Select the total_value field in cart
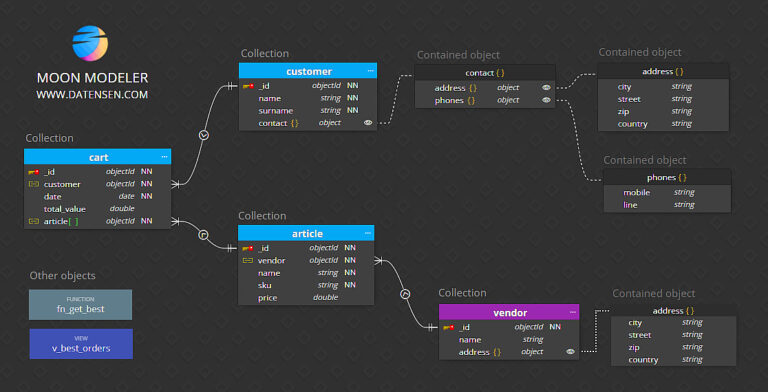 coord(97,209)
